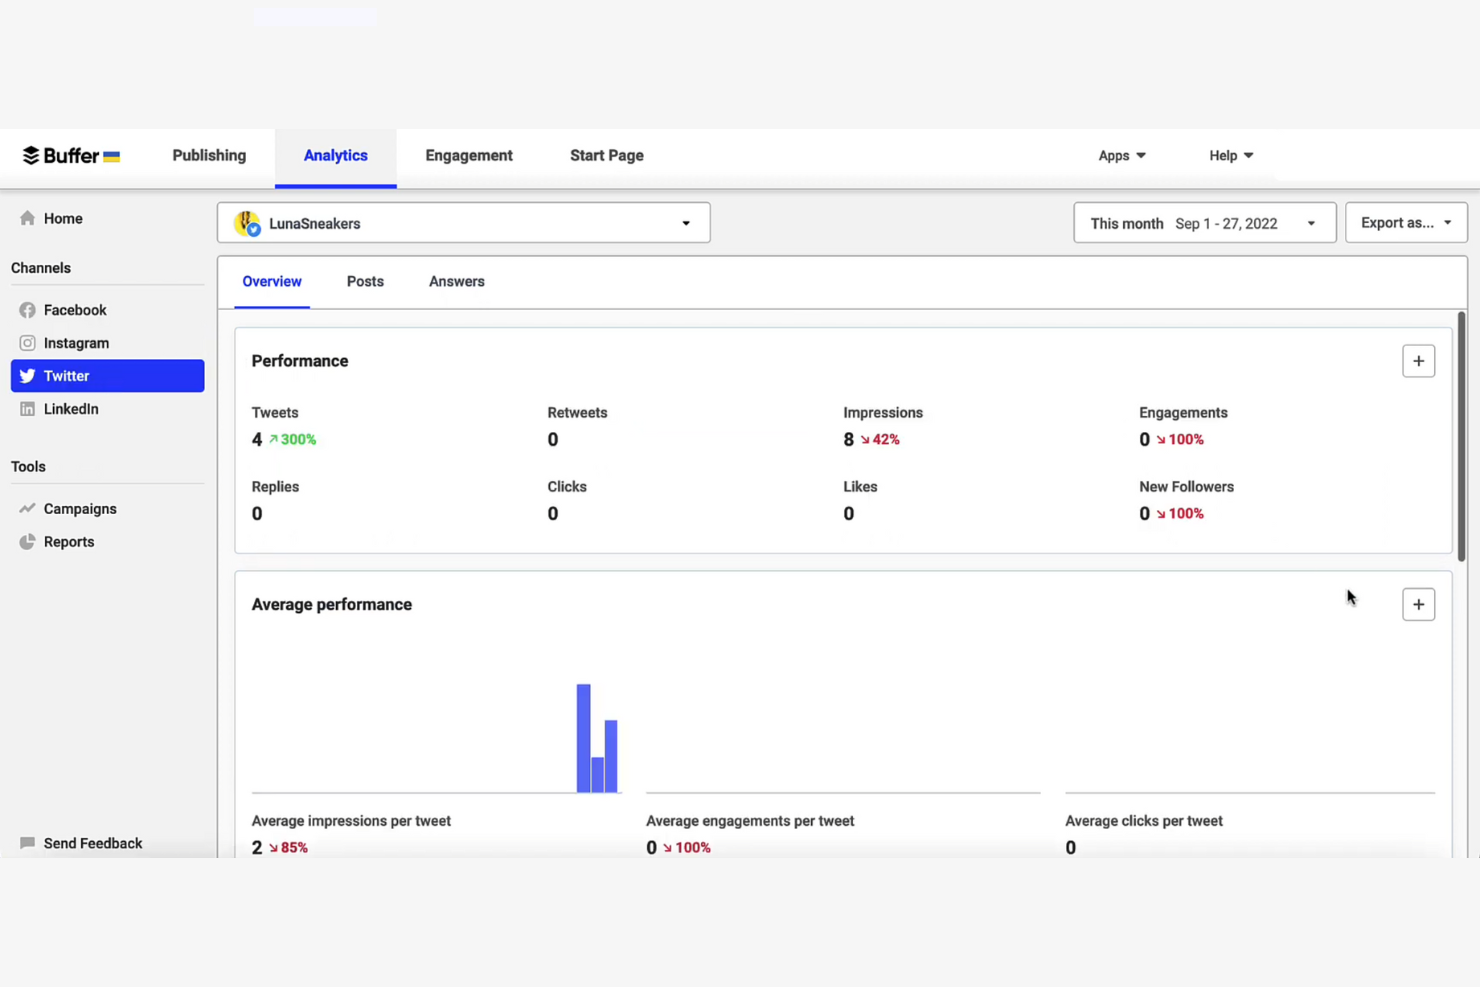Viewport: 1480px width, 987px height.
Task: Open the LunaSneakers account selector
Action: (463, 222)
